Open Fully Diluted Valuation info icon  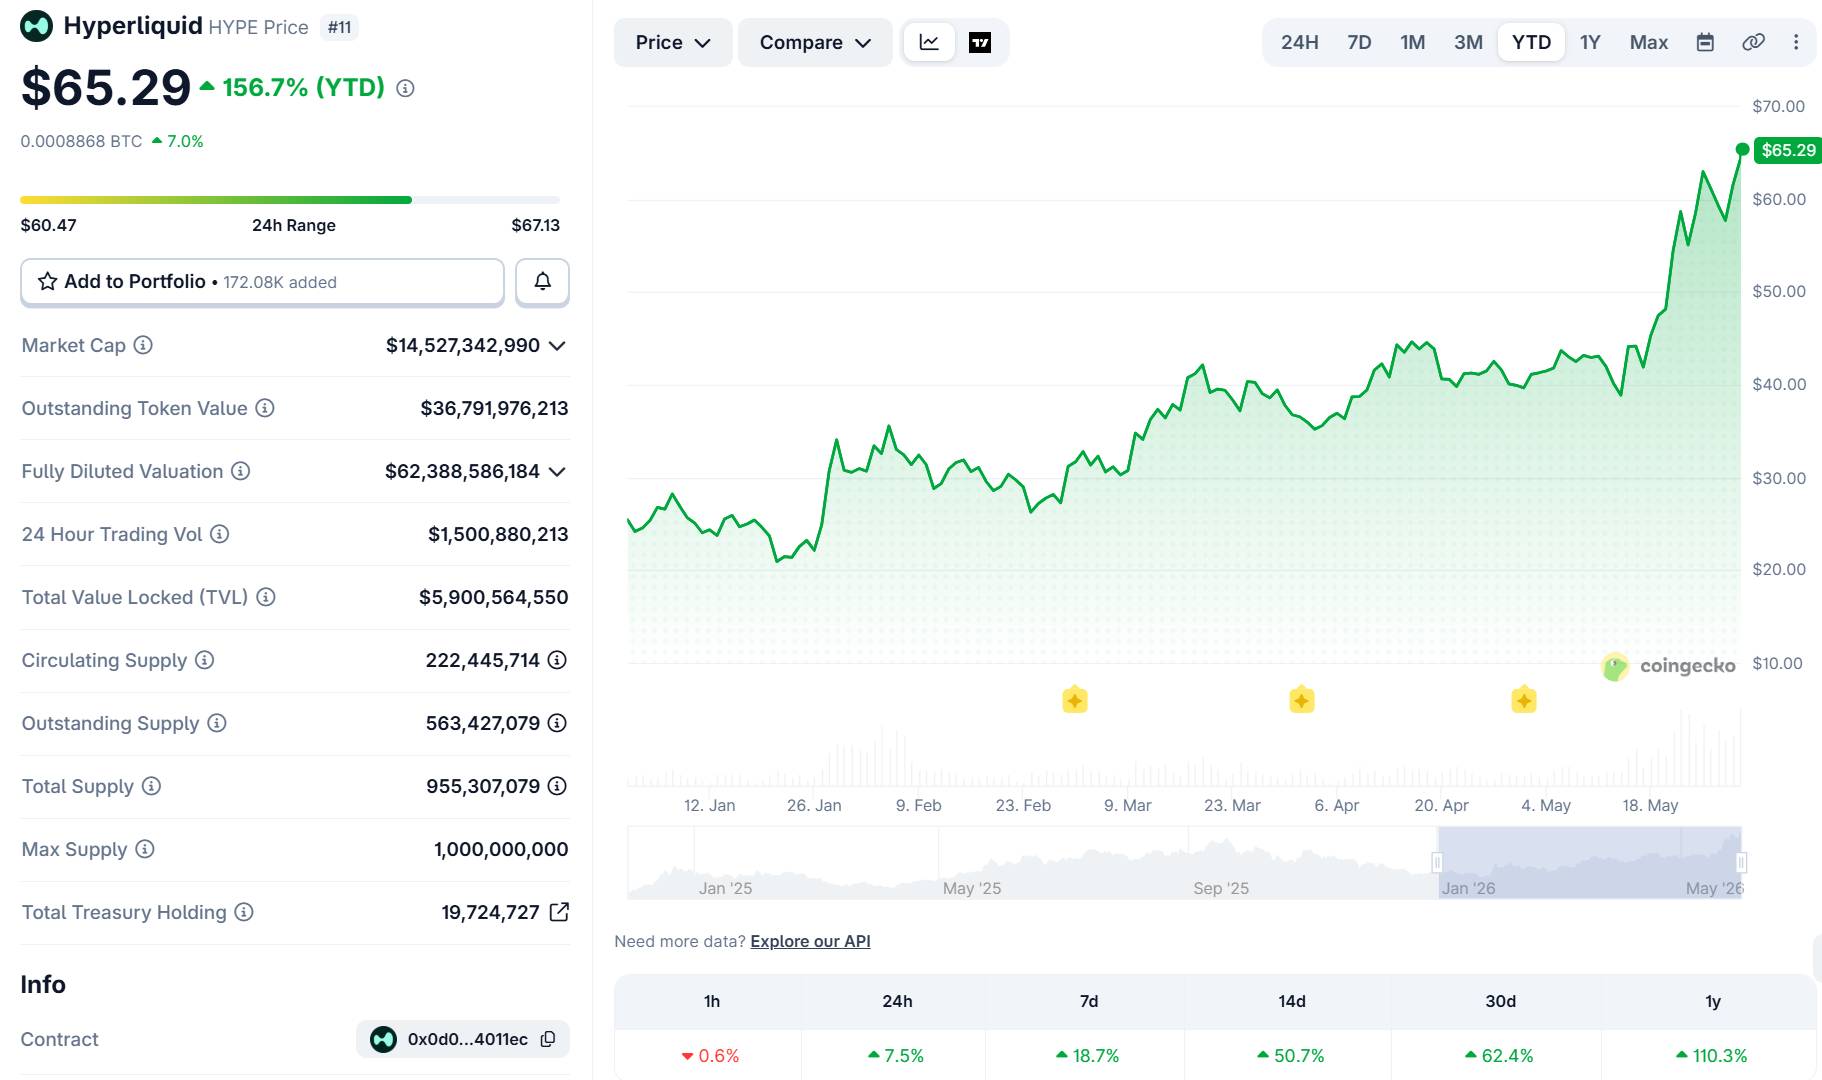point(241,471)
